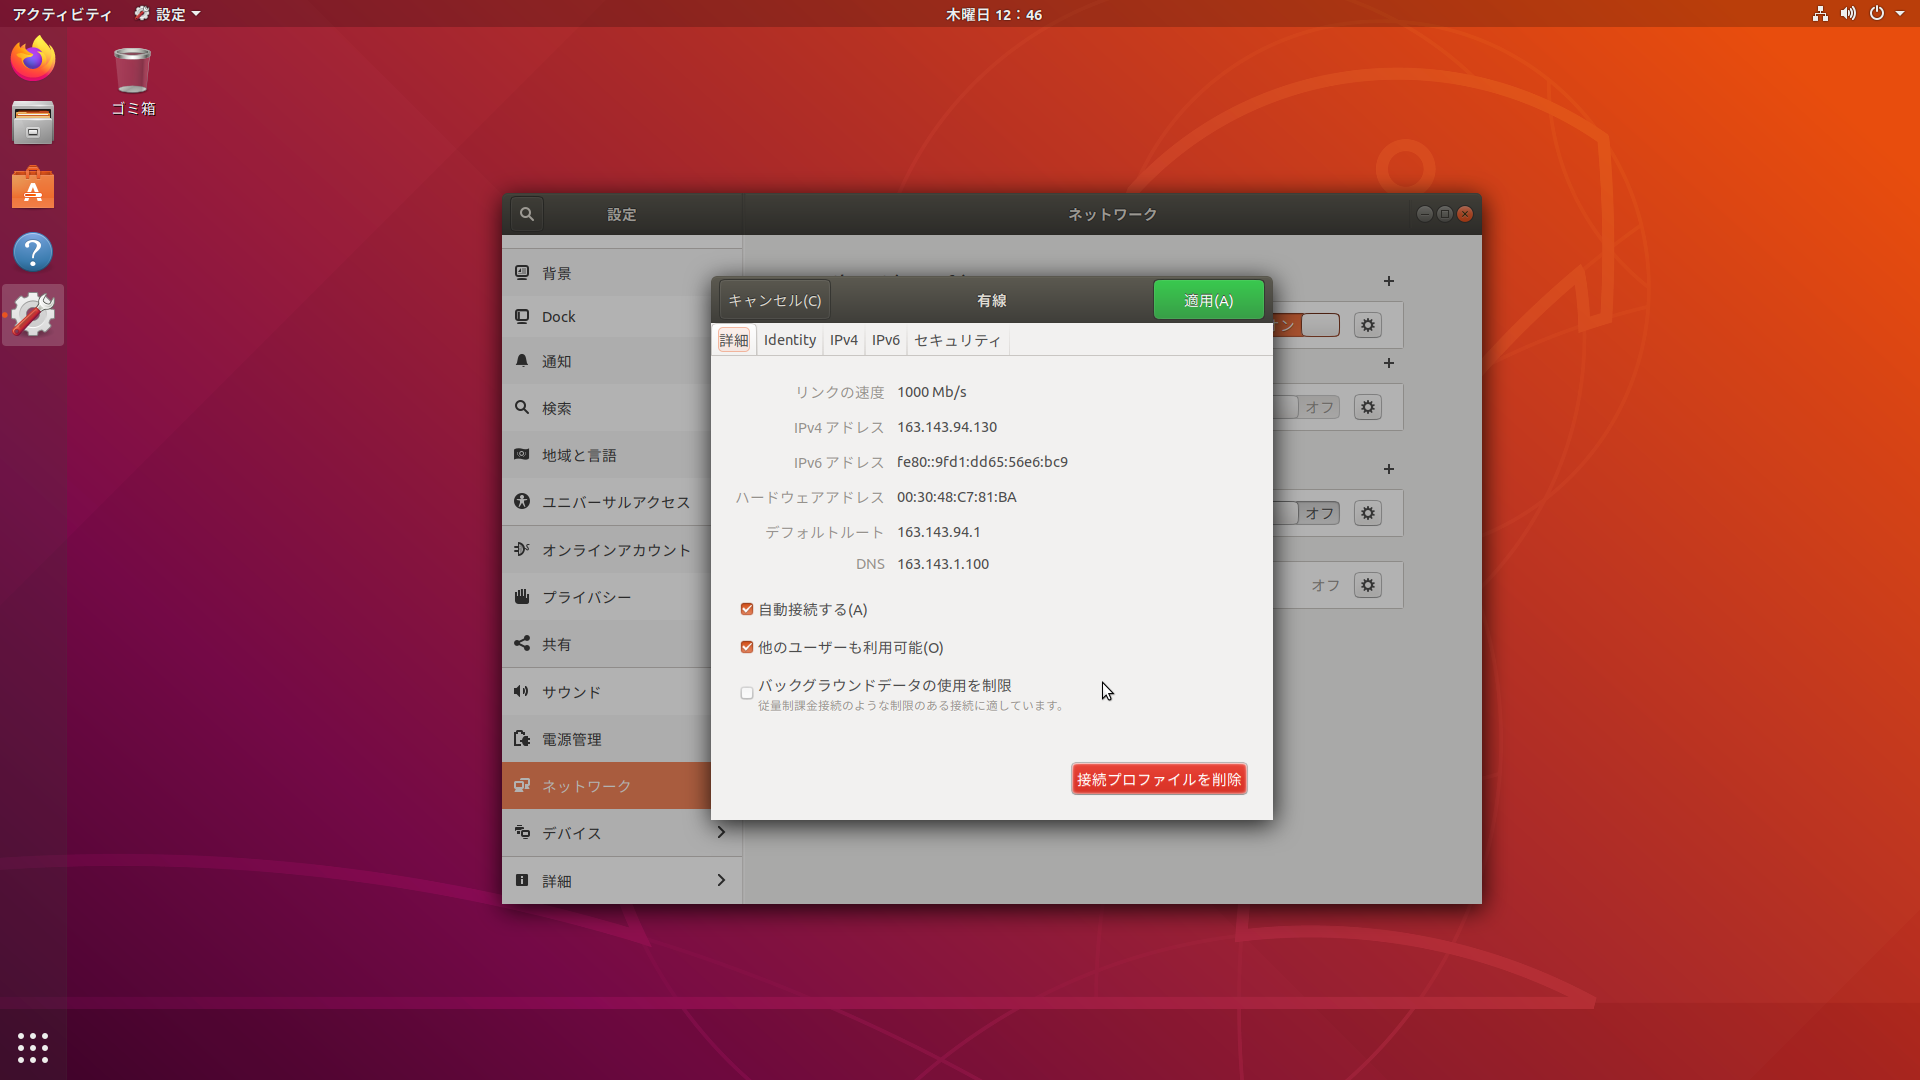Open アクティビティ overview
Screen dimensions: 1920x1080
[62, 14]
